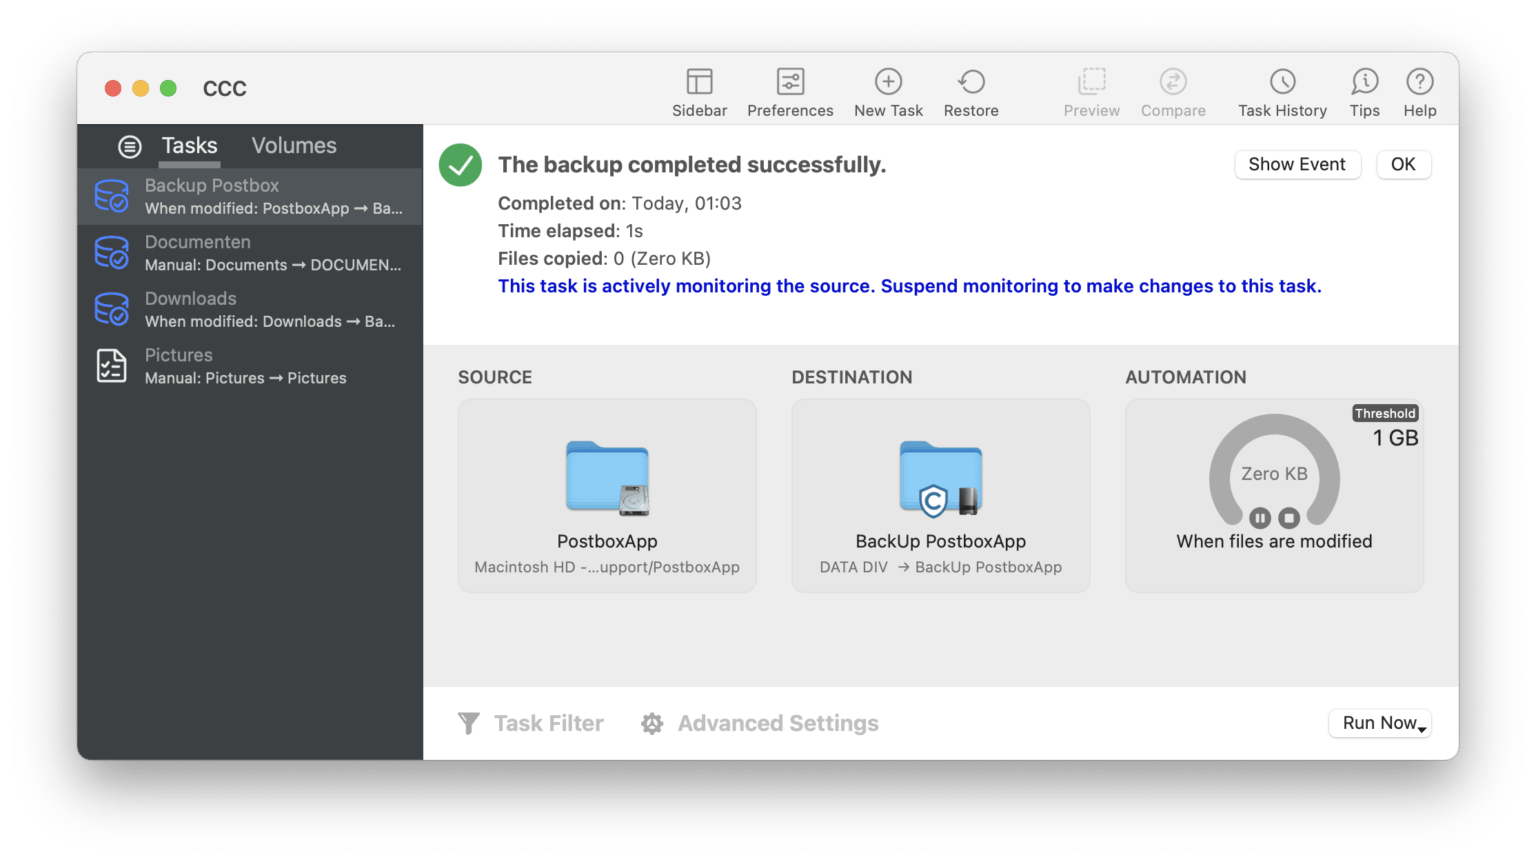Open the PostboxApp source selector

[x=607, y=496]
